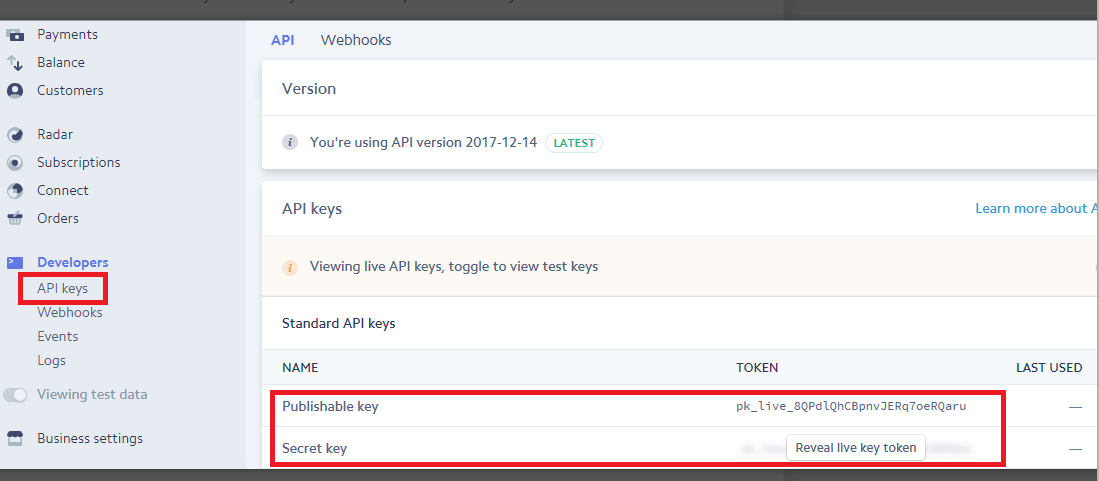Click the Developers terminal icon

coord(15,262)
